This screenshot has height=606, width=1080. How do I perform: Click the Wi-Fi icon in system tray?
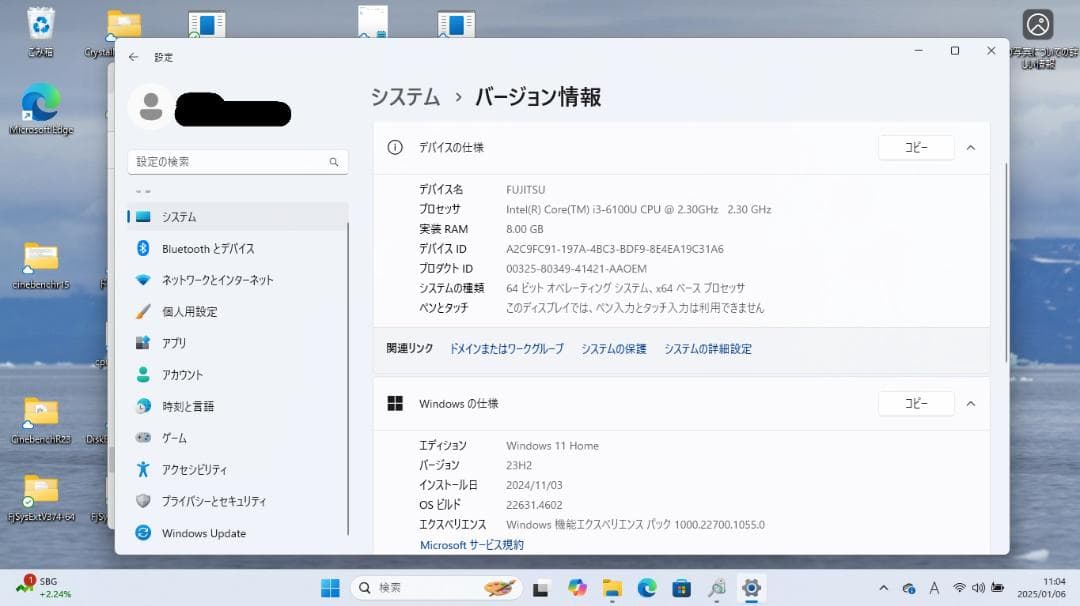(958, 588)
